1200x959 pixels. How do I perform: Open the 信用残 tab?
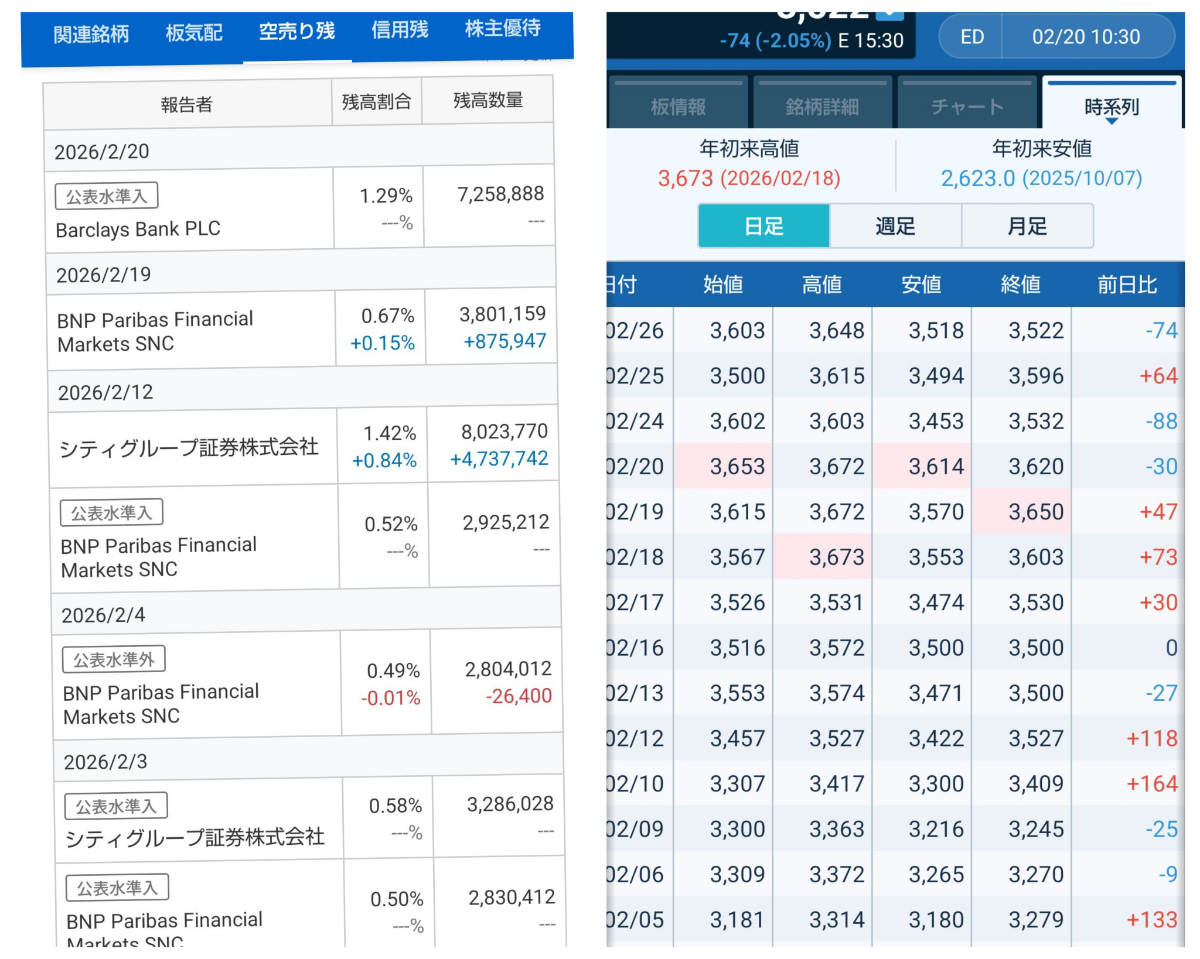[x=399, y=30]
